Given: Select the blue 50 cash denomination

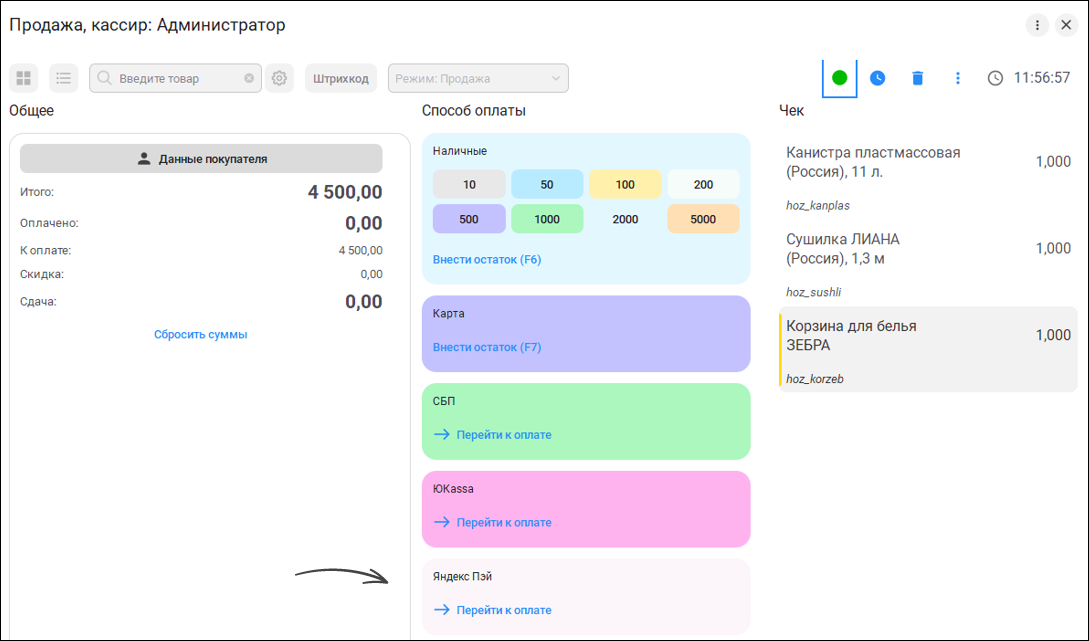Looking at the screenshot, I should pyautogui.click(x=547, y=184).
